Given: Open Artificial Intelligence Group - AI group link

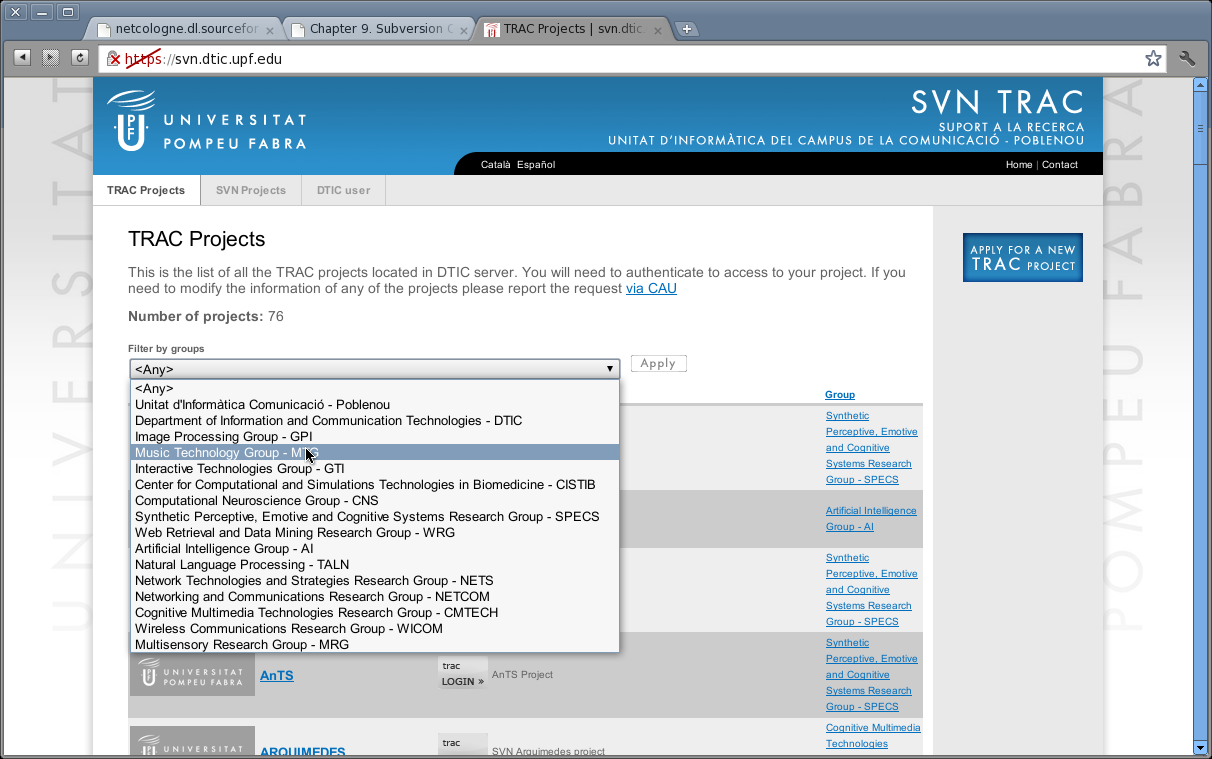Looking at the screenshot, I should coord(871,519).
